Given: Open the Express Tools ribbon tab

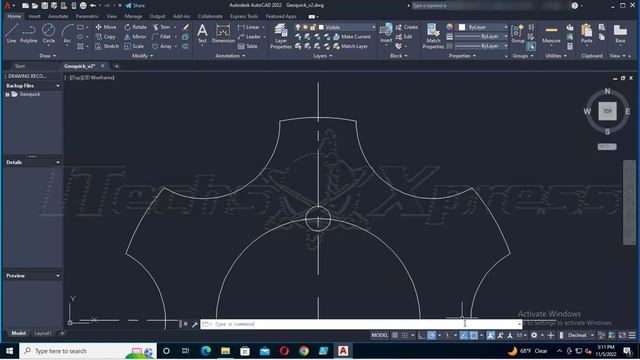Looking at the screenshot, I should click(244, 16).
